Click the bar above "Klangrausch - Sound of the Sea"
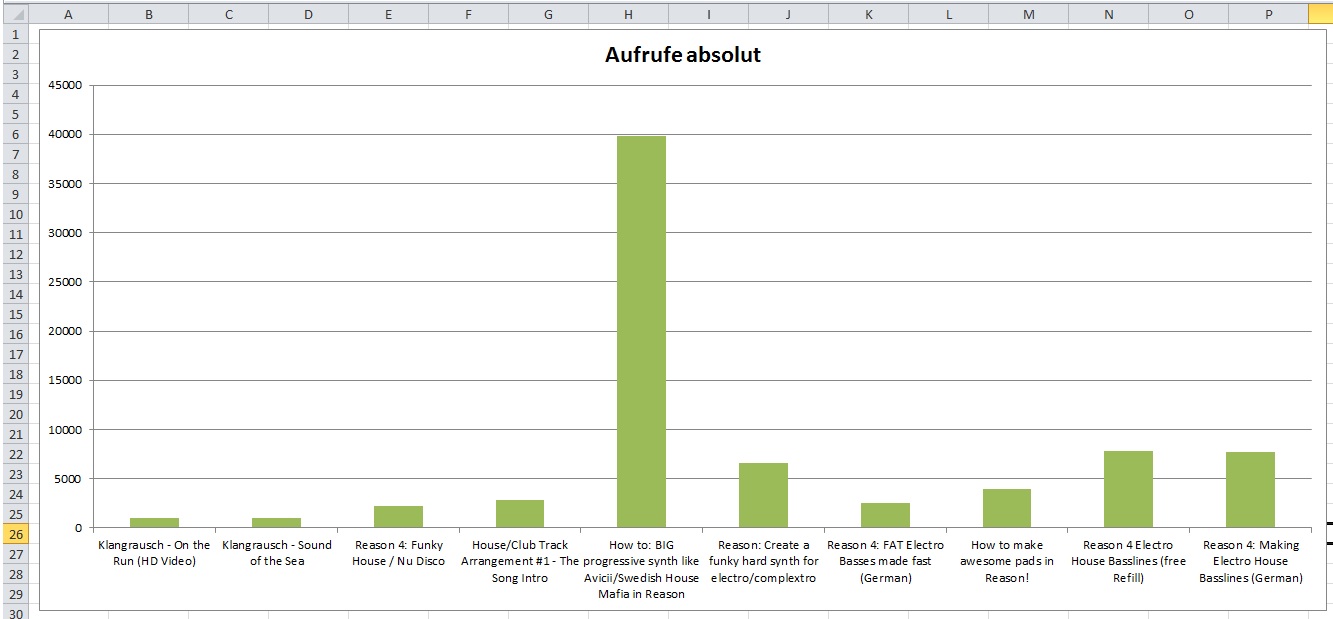The width and height of the screenshot is (1333, 619). click(x=276, y=522)
